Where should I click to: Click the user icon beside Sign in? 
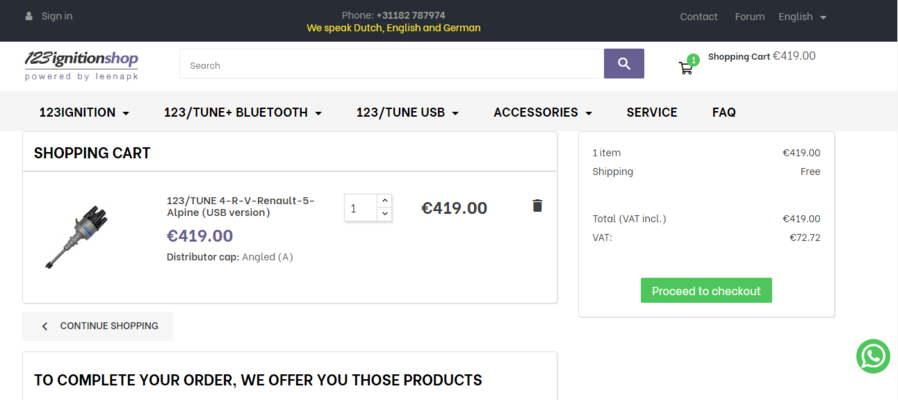pyautogui.click(x=29, y=16)
